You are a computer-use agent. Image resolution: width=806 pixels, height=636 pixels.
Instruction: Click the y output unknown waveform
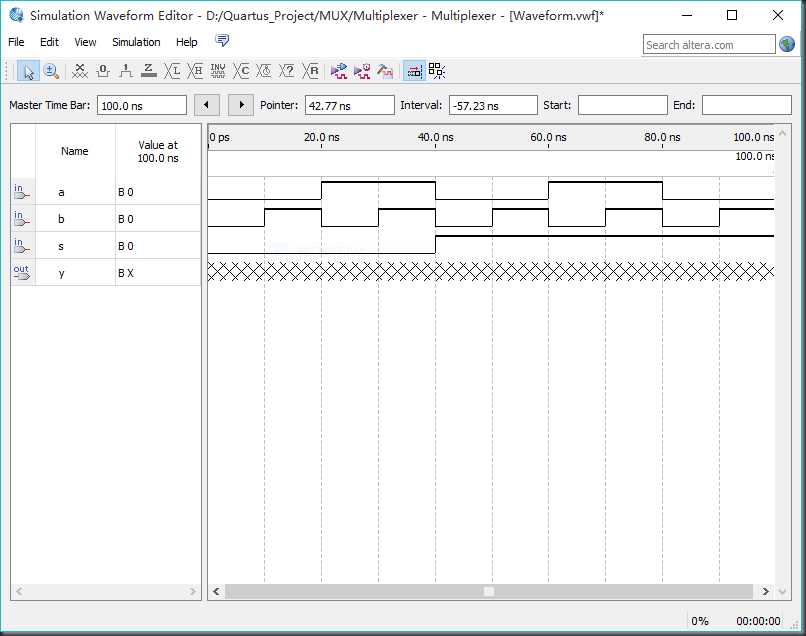[491, 271]
